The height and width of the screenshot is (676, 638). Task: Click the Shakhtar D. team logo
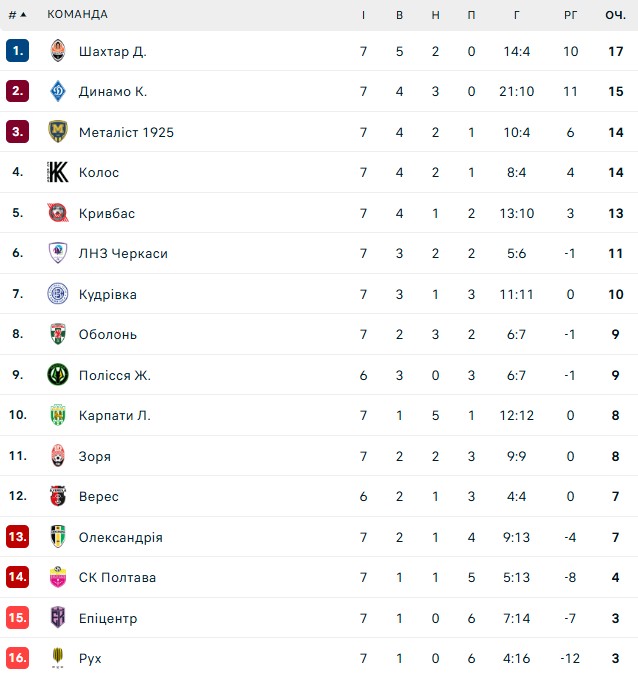(58, 51)
